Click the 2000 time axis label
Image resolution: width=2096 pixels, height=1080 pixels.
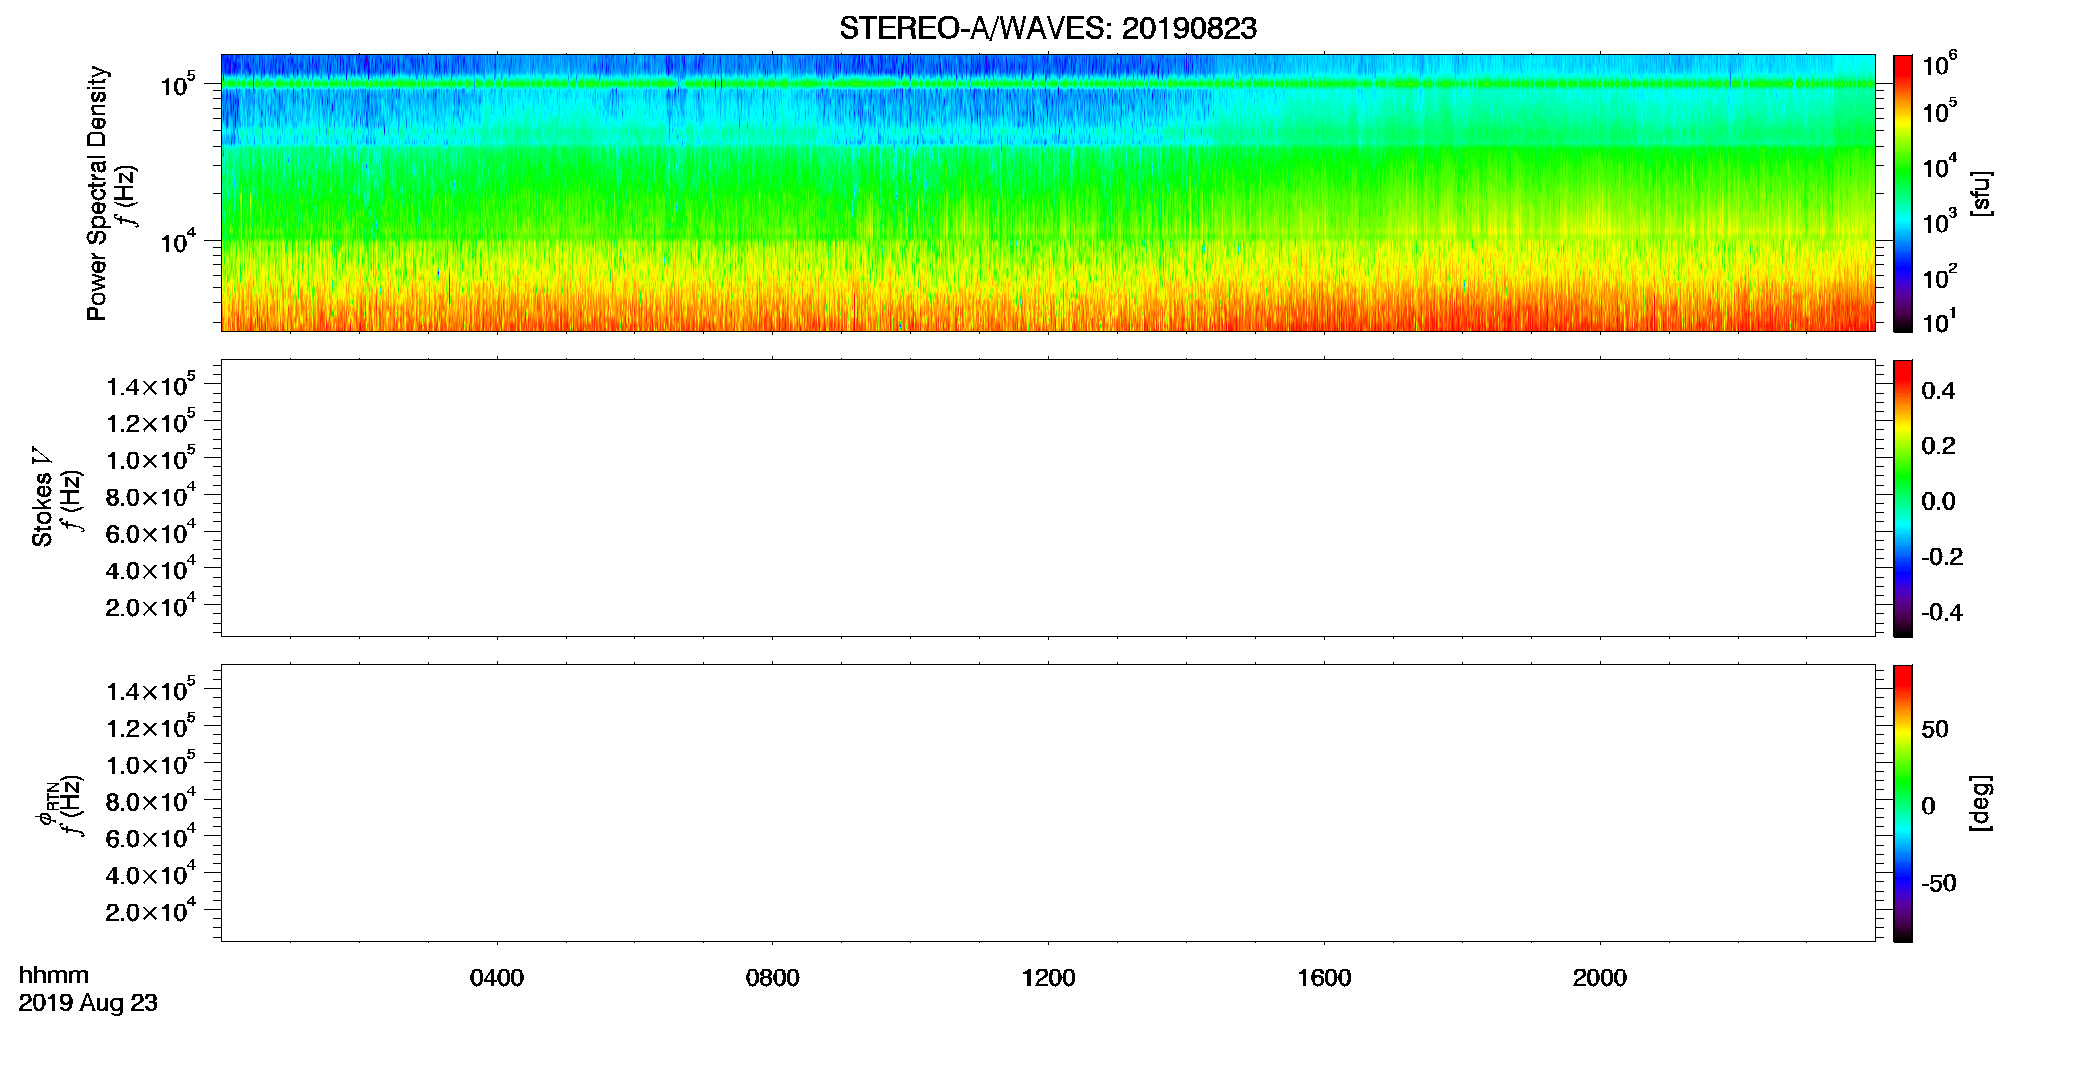tap(1599, 978)
